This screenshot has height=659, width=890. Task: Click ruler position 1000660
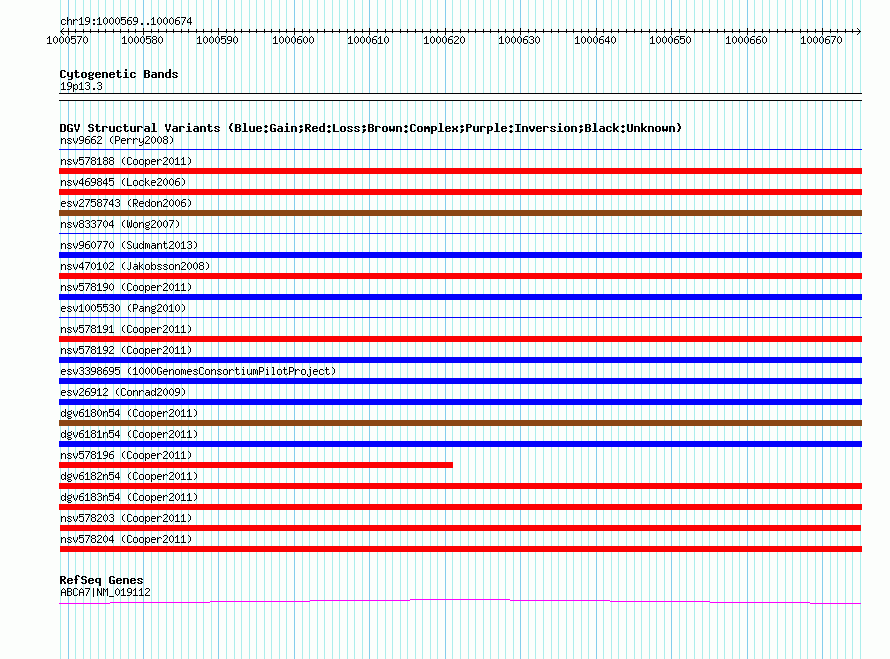pyautogui.click(x=746, y=40)
